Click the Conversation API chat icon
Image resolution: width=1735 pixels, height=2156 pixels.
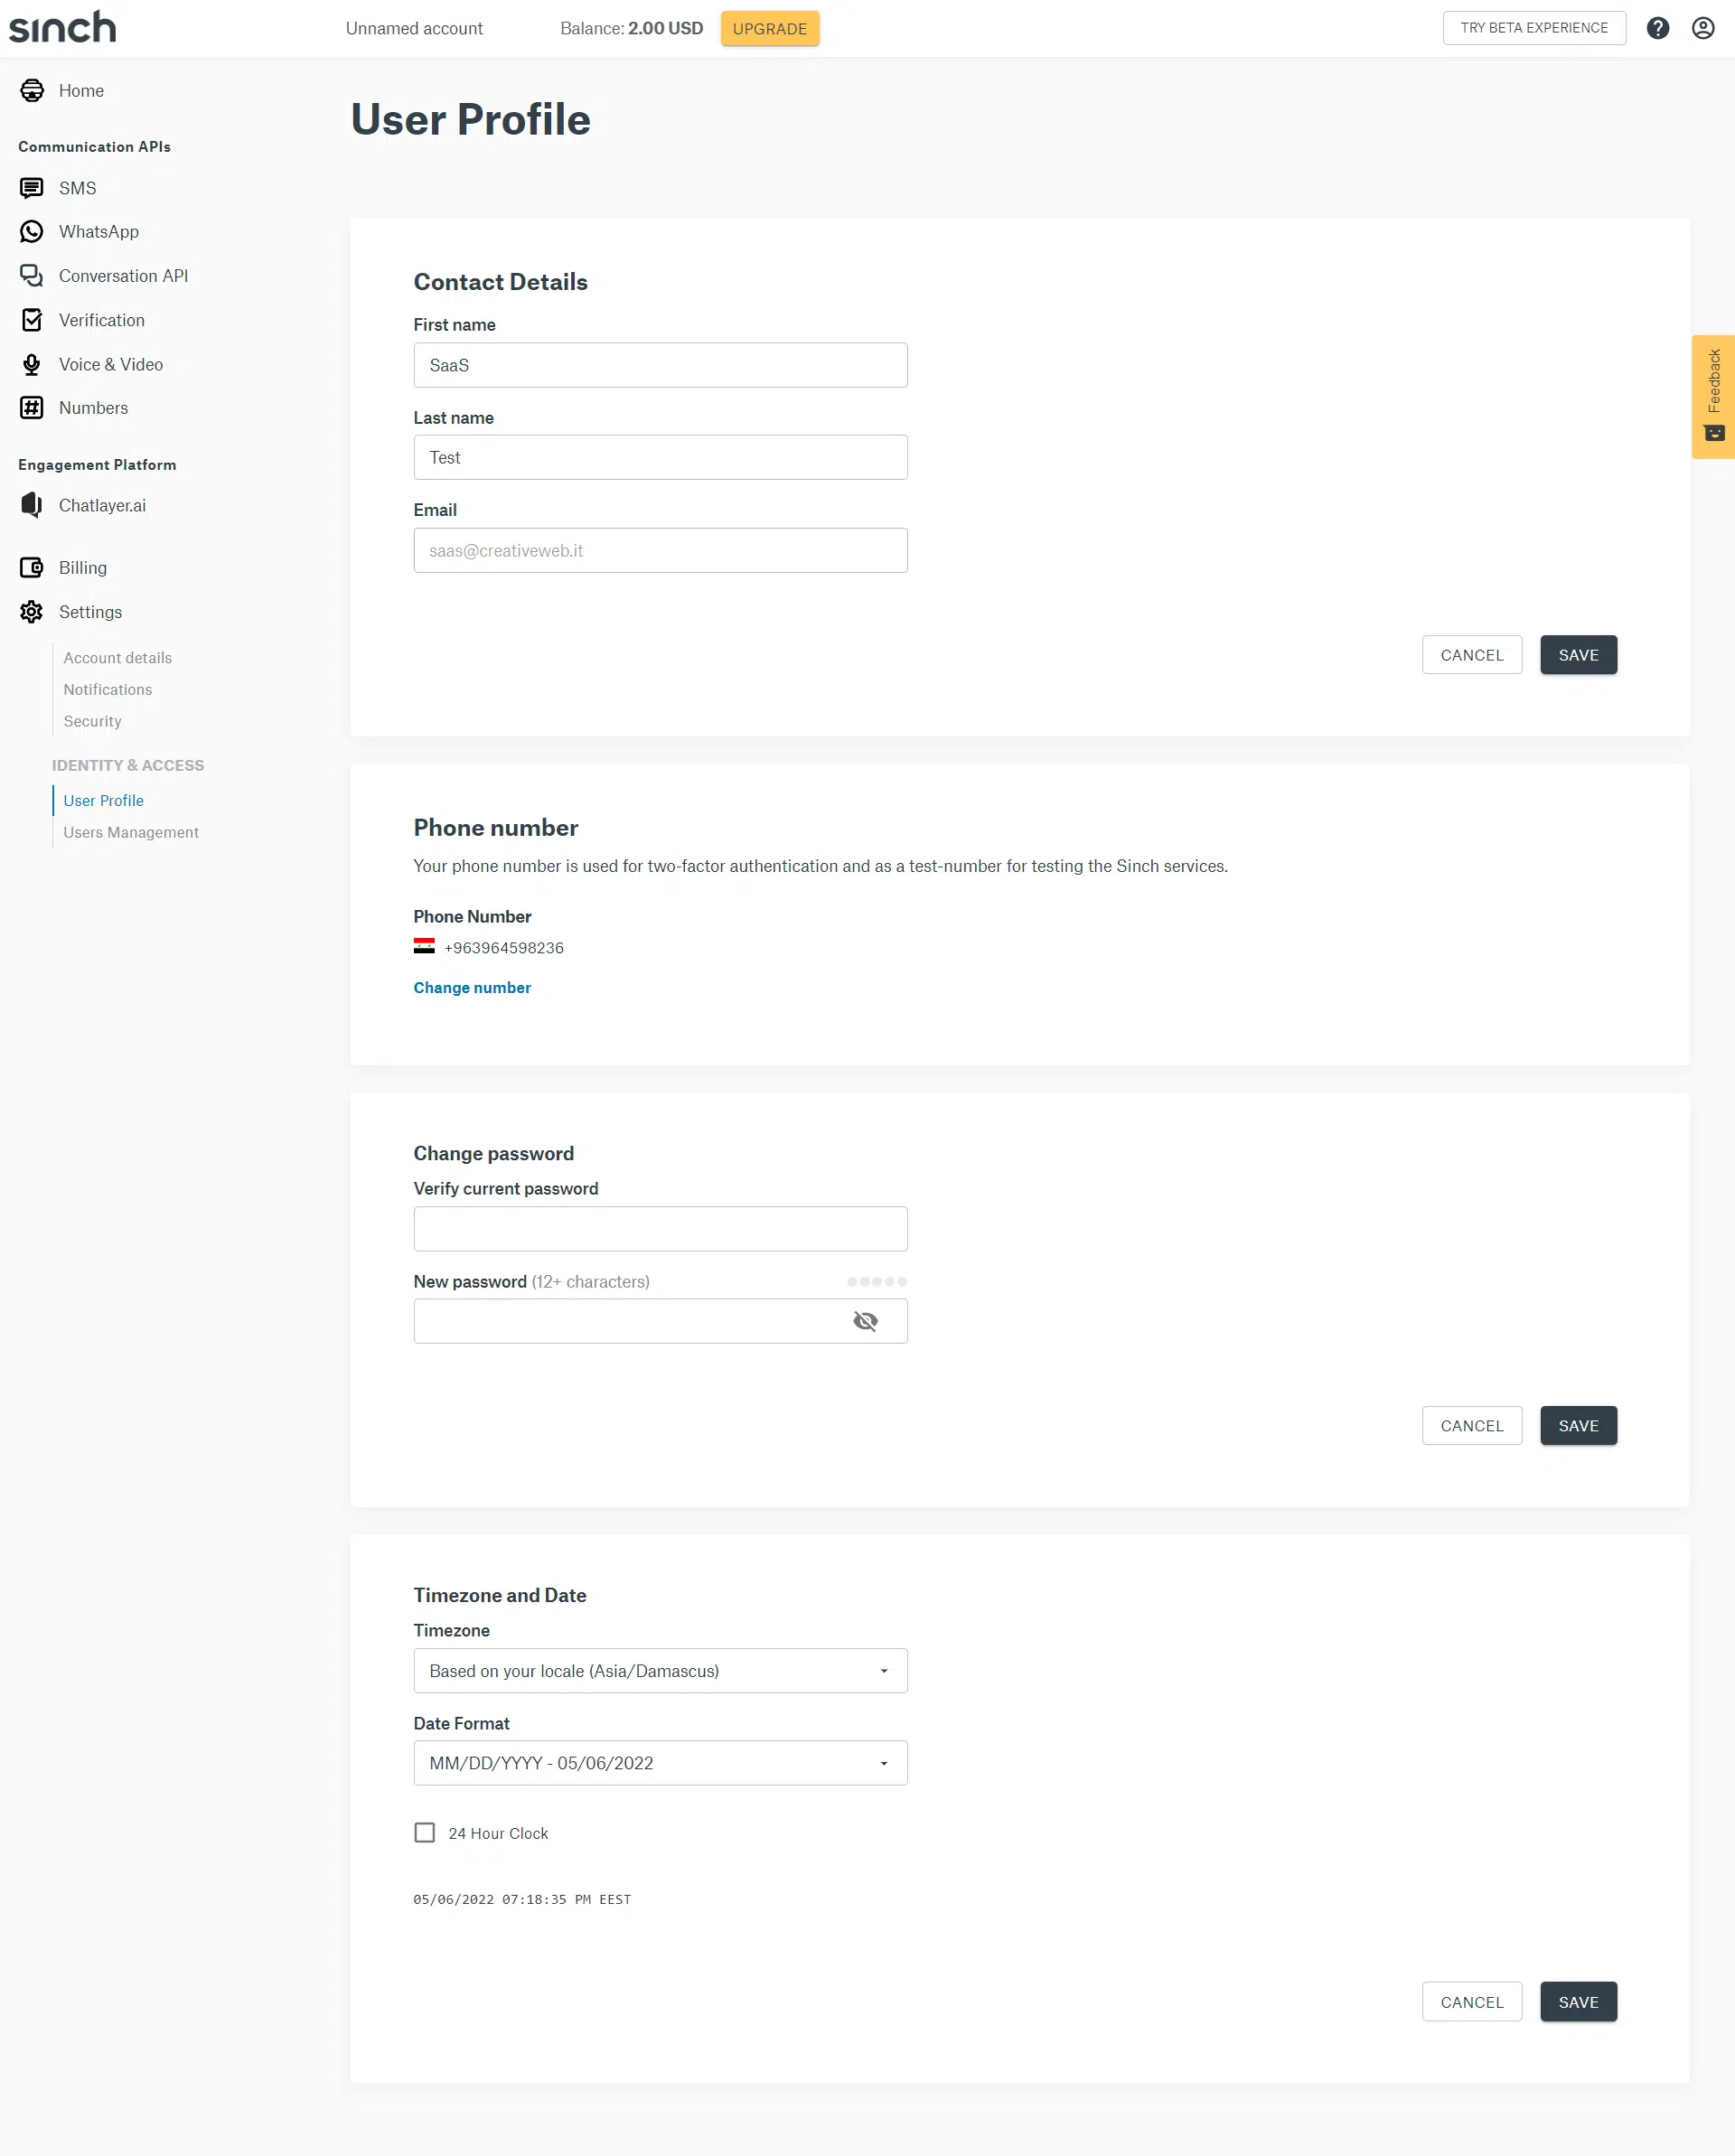pyautogui.click(x=31, y=276)
